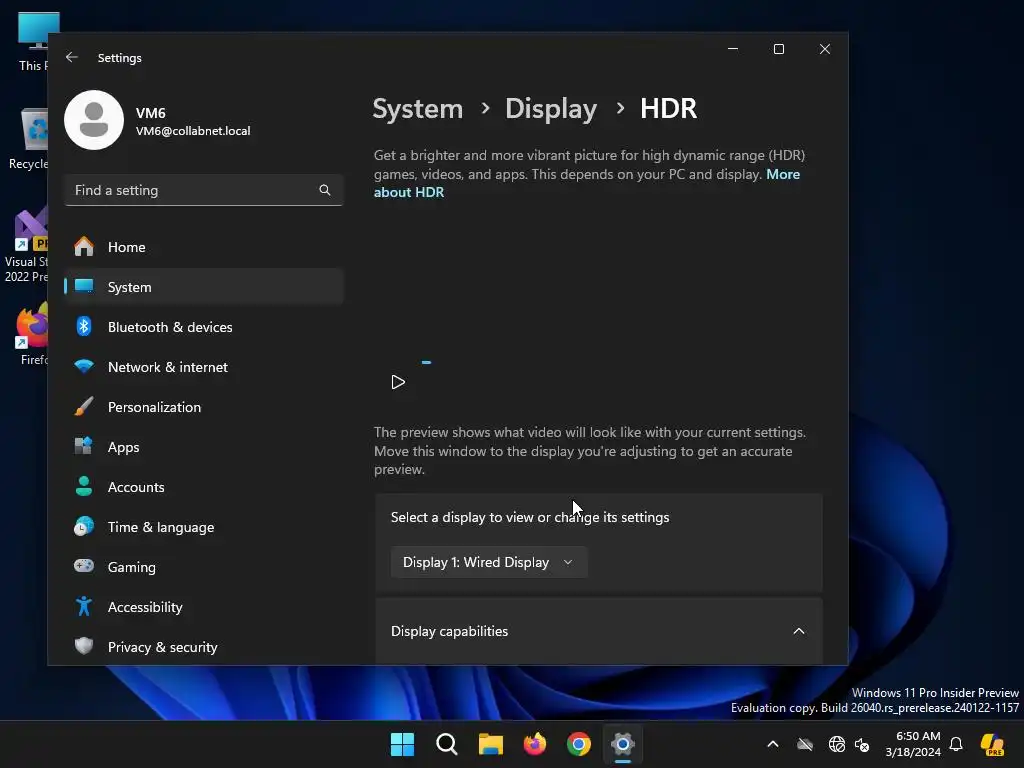Click the VM6 user avatar picture
The height and width of the screenshot is (768, 1024).
point(94,120)
